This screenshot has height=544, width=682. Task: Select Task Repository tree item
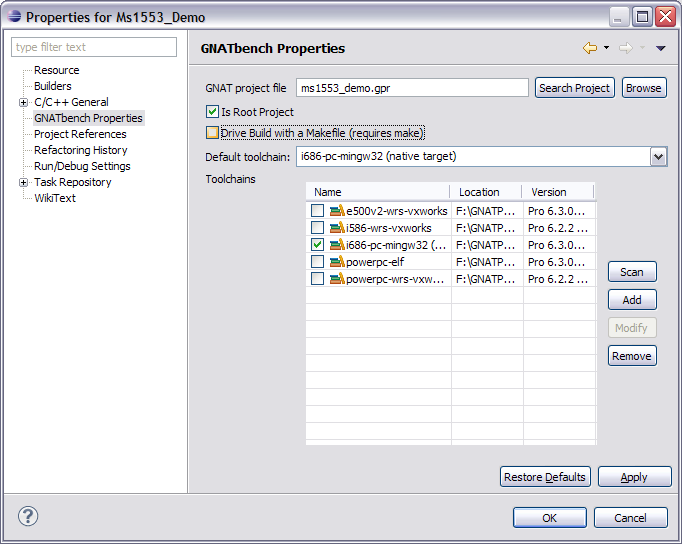coord(73,182)
